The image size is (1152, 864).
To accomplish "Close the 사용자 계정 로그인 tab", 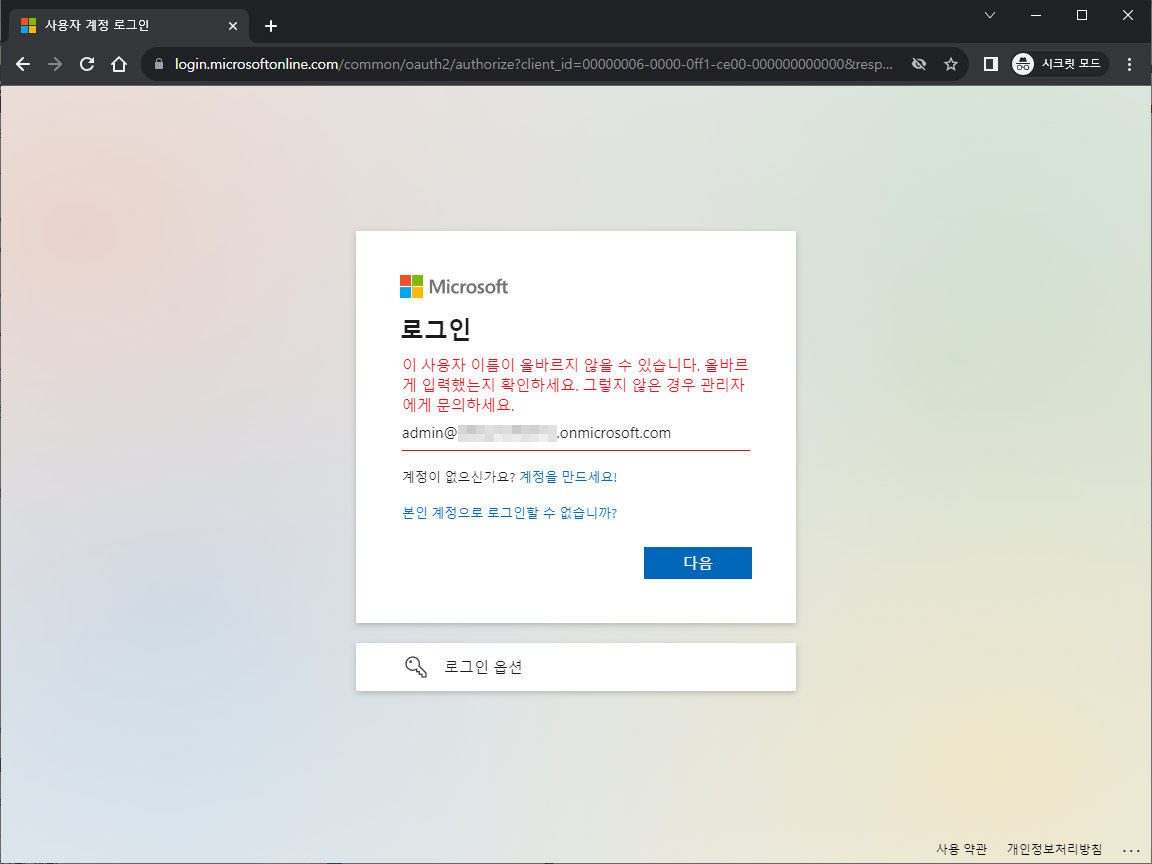I will (233, 26).
